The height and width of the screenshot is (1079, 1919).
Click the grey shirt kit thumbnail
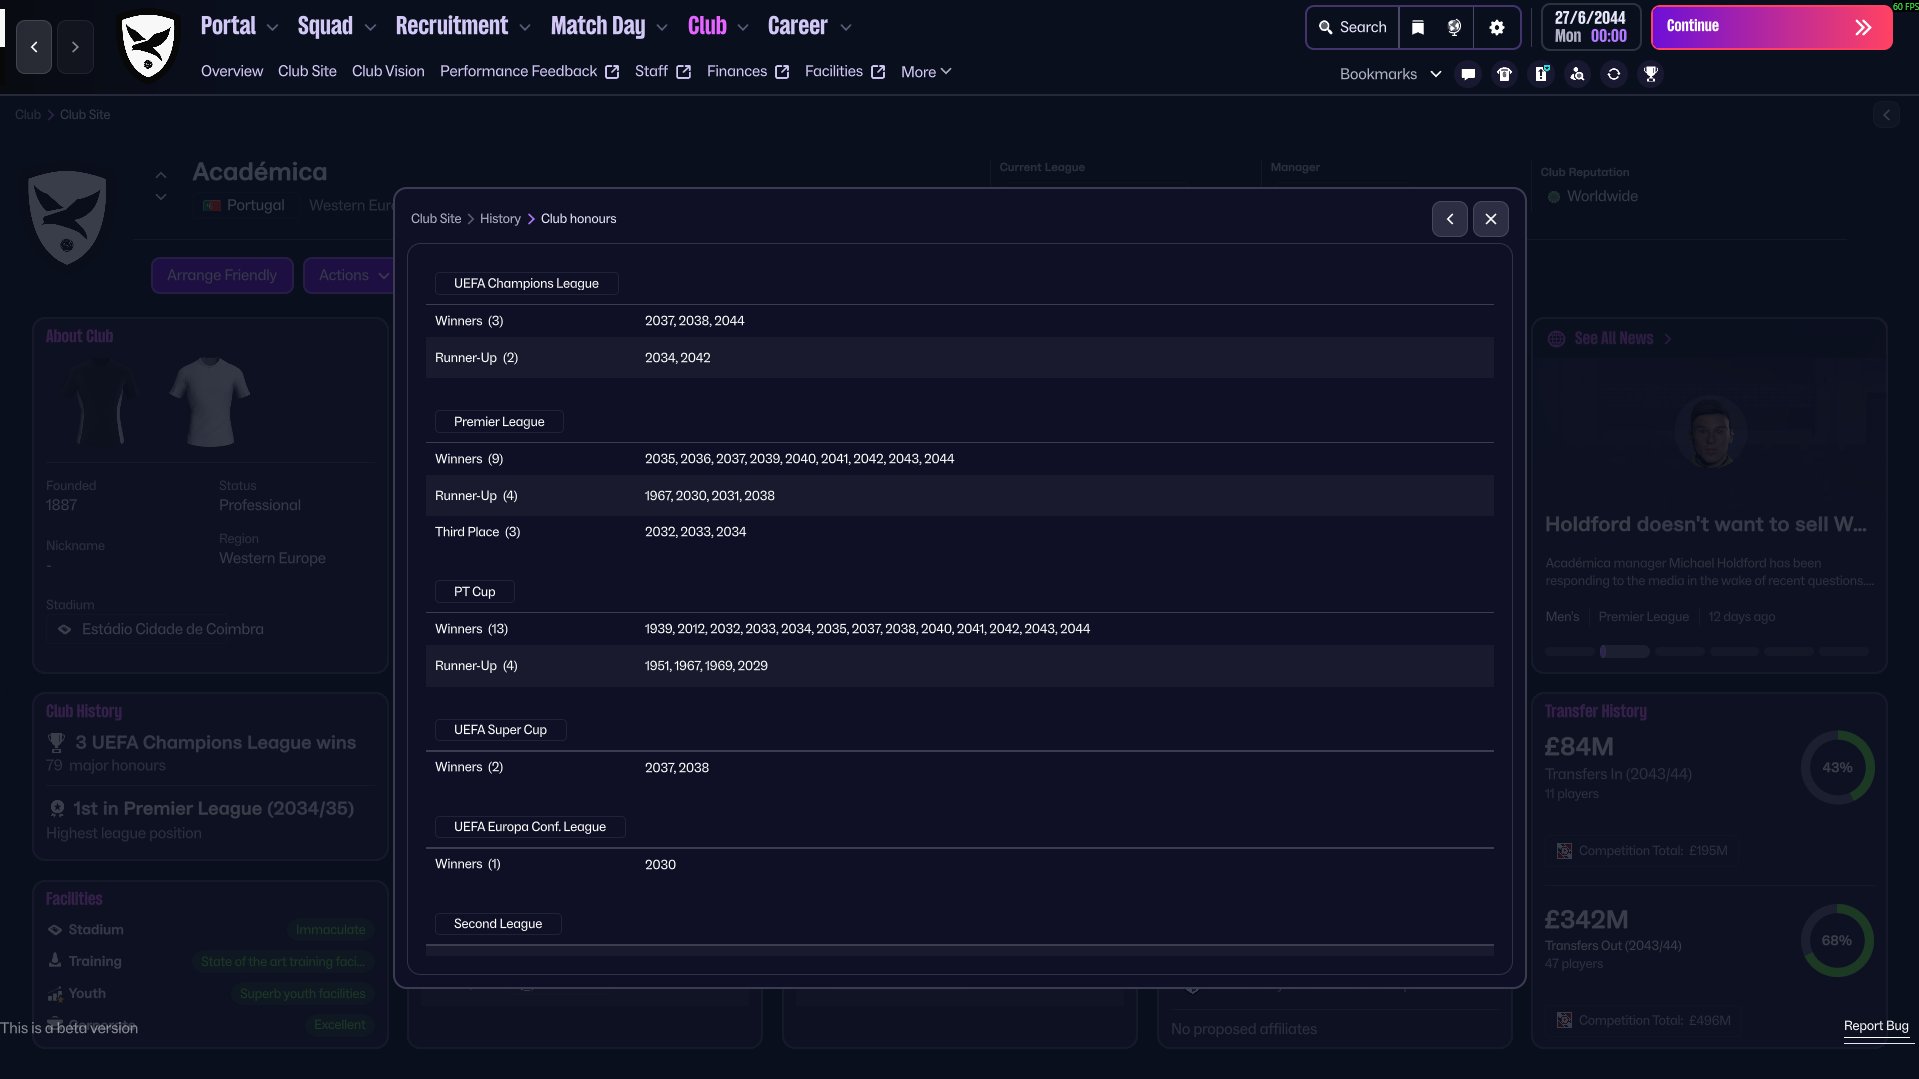210,402
